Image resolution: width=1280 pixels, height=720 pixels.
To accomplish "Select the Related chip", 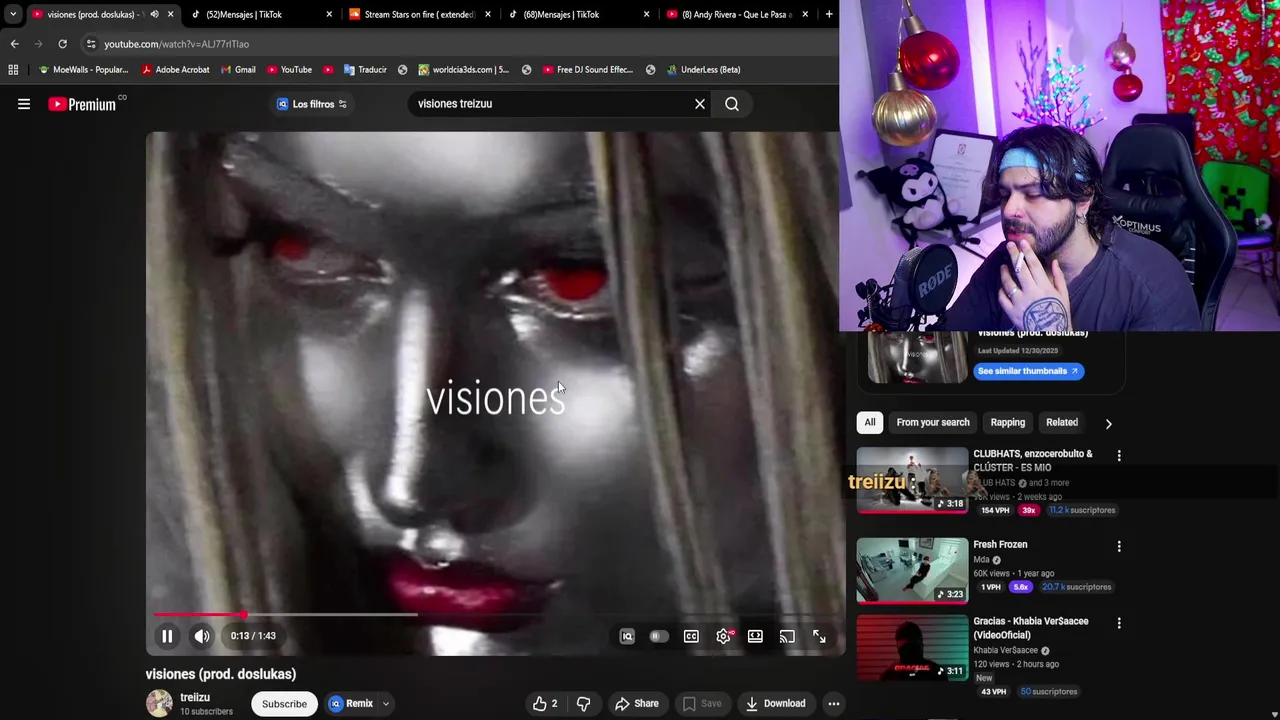I will 1062,422.
